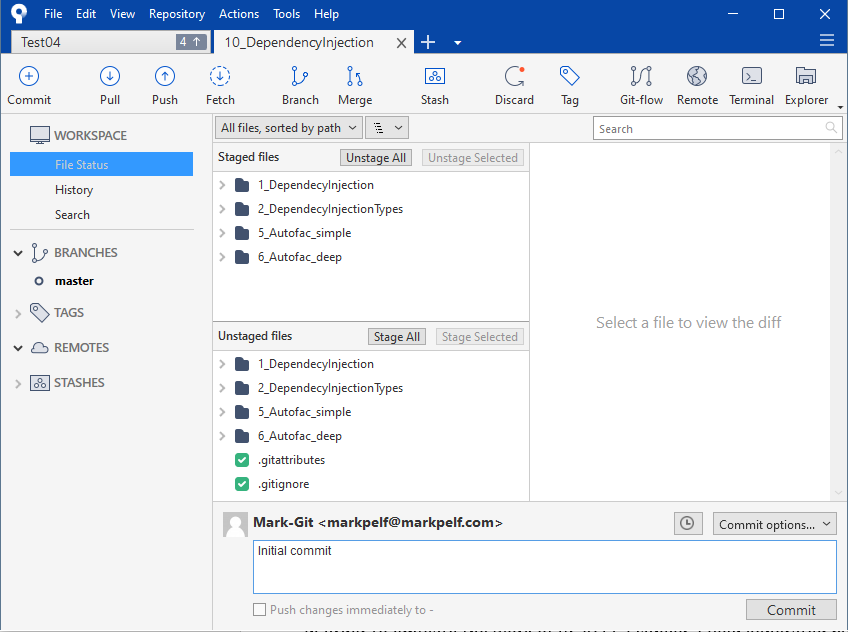Click the Stash toolbar icon
The image size is (848, 632).
pos(435,76)
